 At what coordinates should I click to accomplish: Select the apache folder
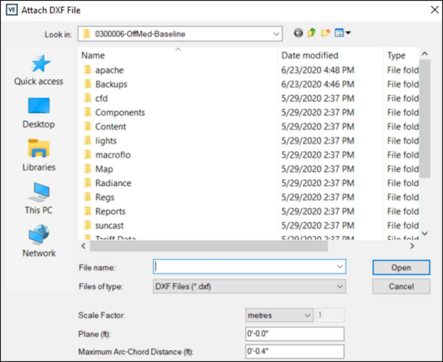click(x=109, y=70)
